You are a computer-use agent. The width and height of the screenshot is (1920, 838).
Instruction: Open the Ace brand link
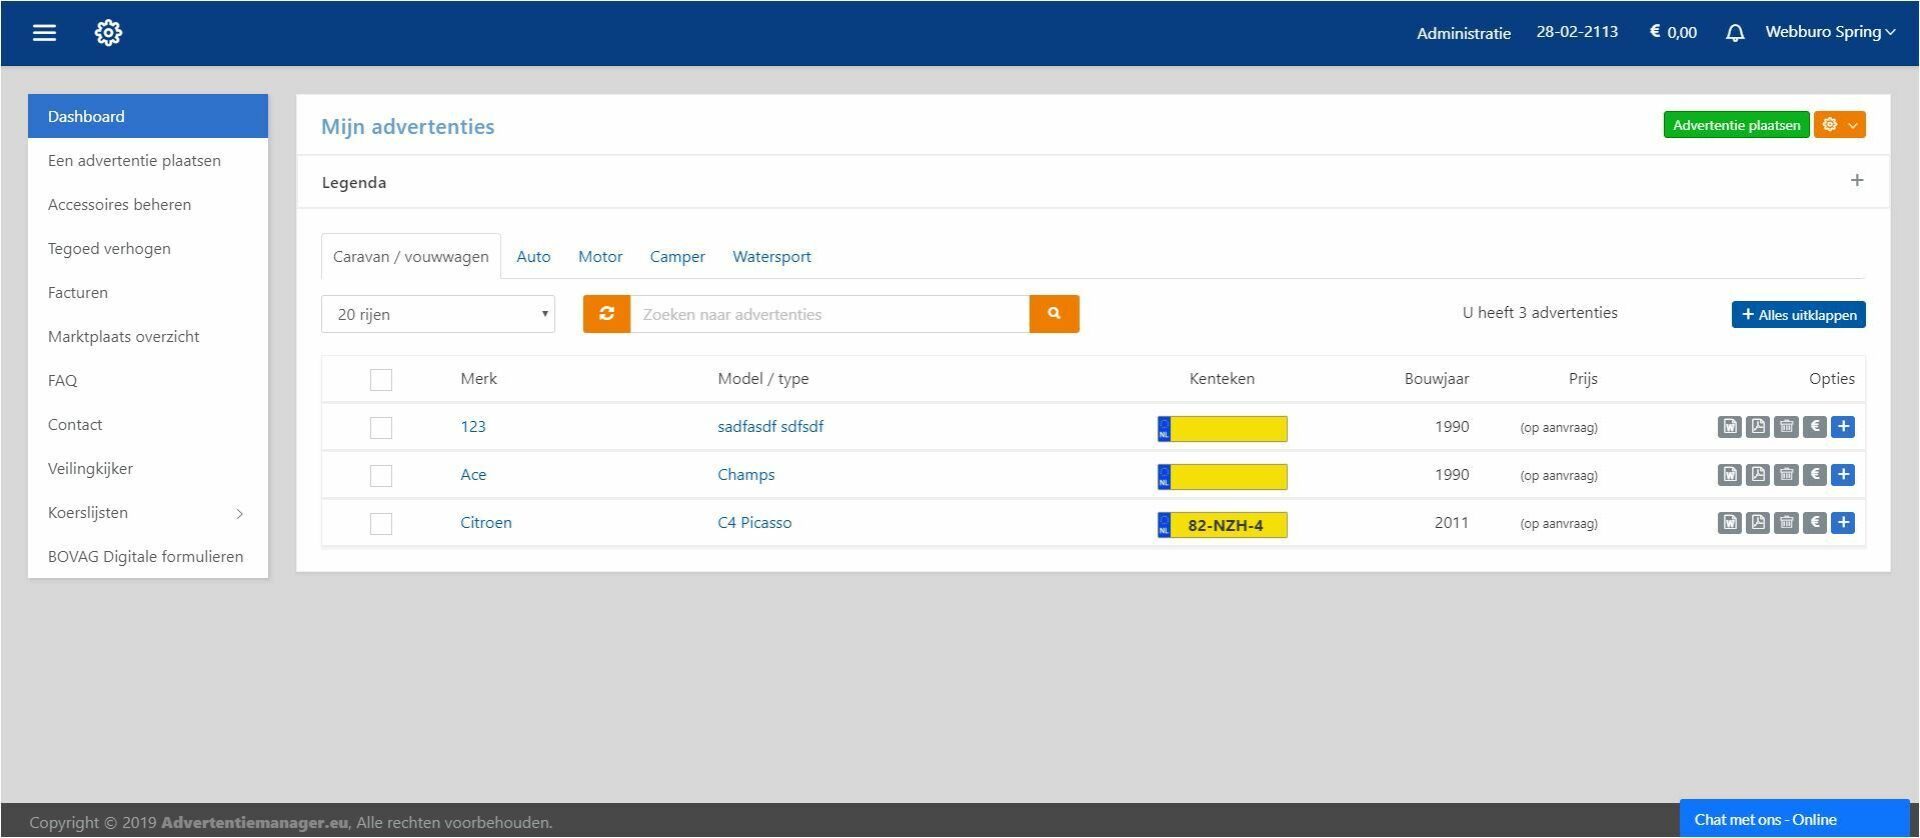click(x=473, y=475)
